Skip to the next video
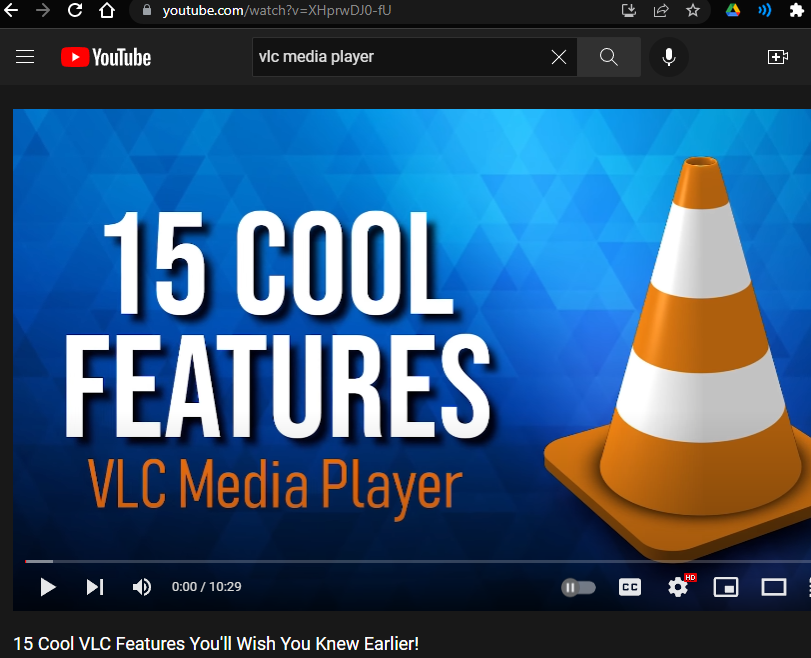 pyautogui.click(x=95, y=587)
